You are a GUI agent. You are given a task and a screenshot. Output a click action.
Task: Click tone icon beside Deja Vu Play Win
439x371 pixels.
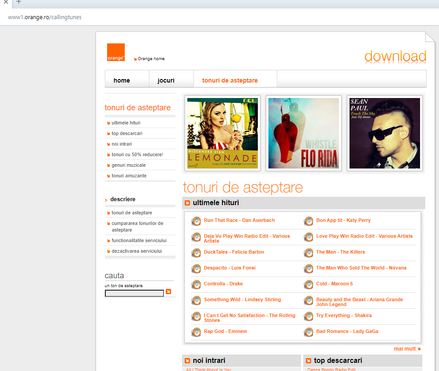coord(196,237)
